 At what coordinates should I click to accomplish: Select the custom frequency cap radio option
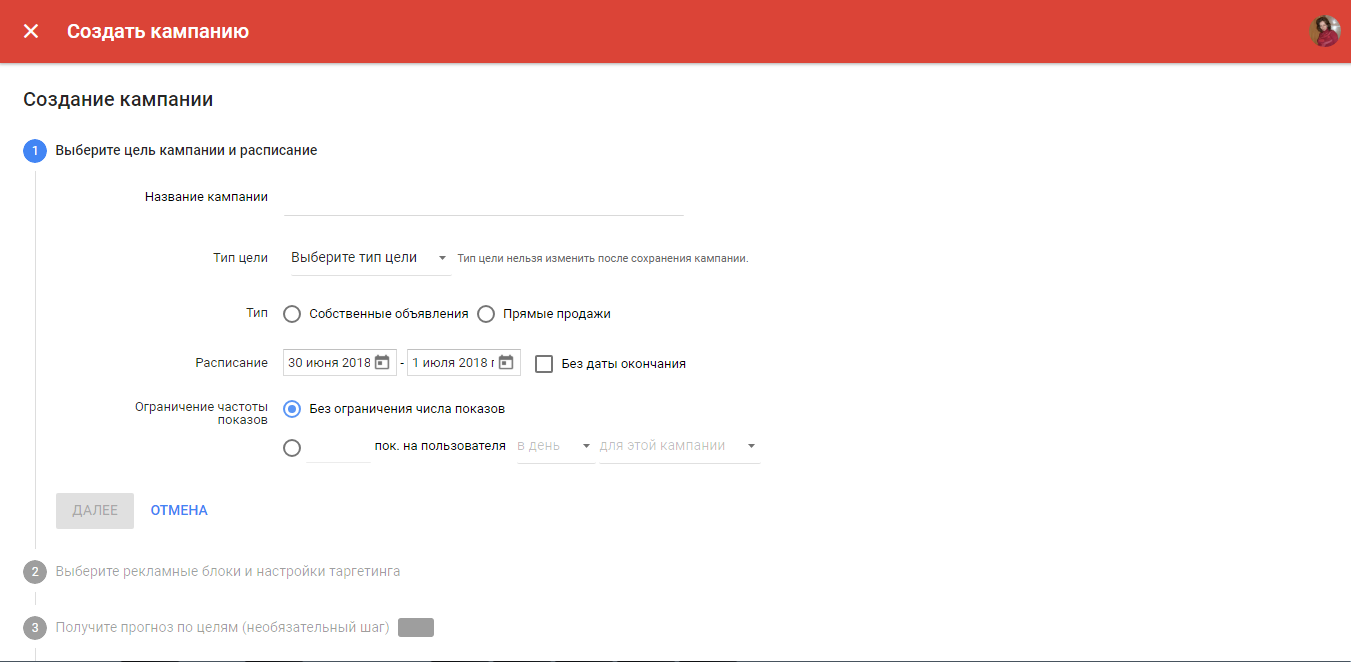292,447
